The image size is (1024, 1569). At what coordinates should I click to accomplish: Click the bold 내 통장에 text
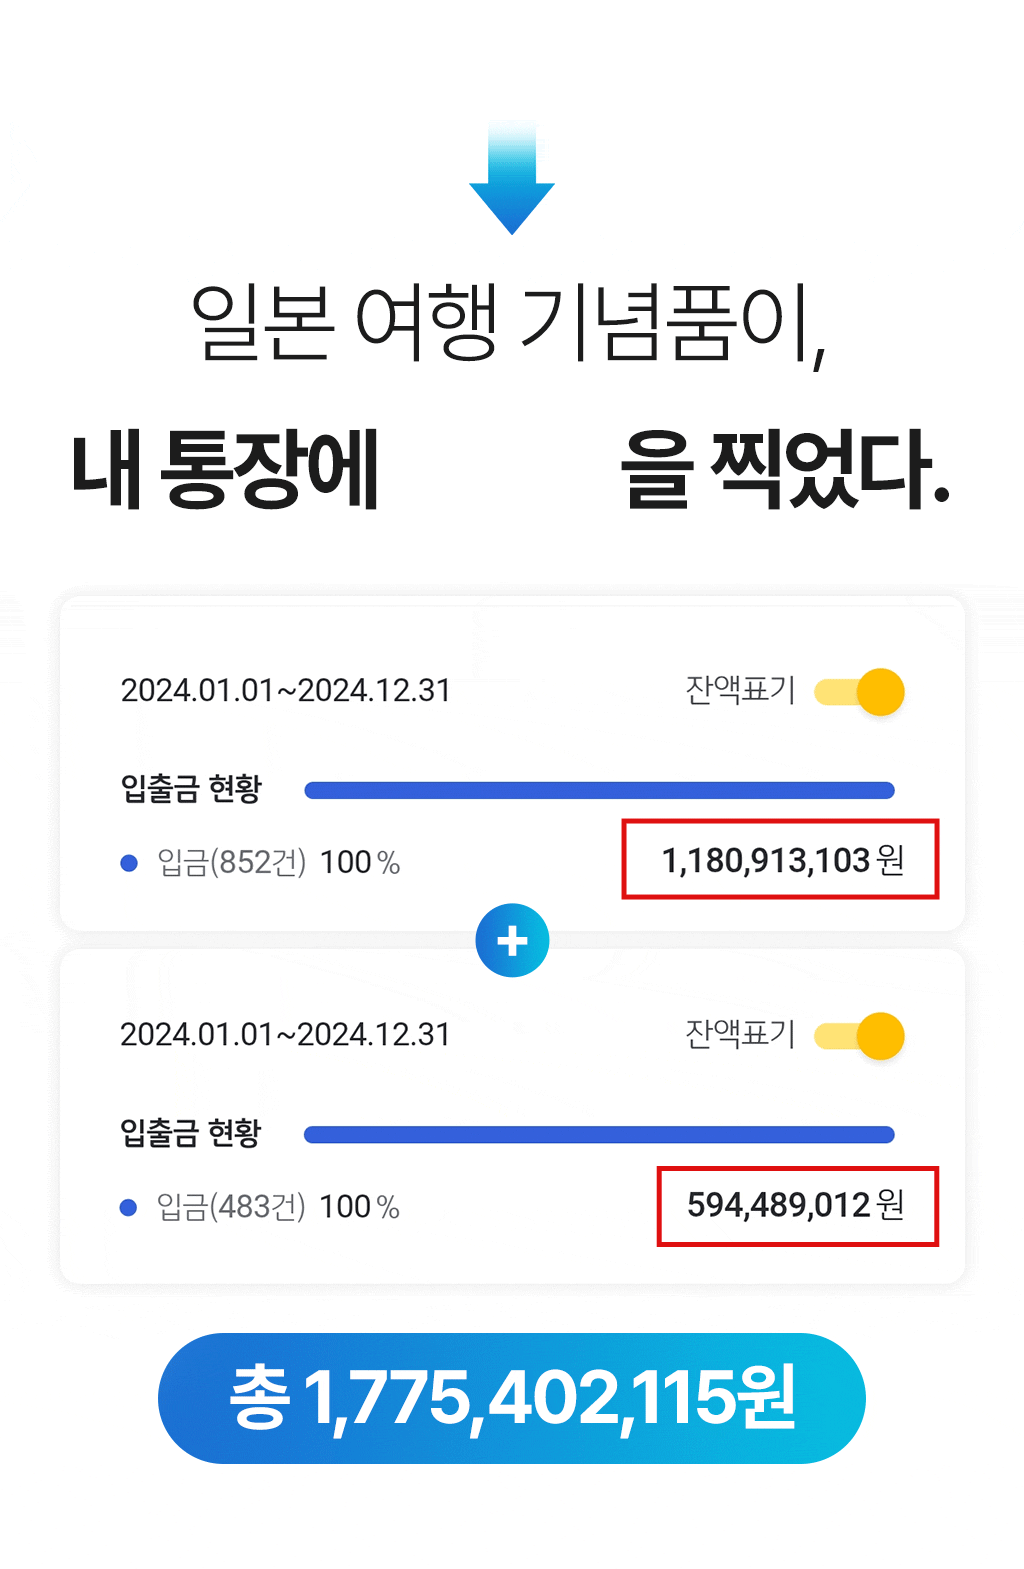(226, 469)
